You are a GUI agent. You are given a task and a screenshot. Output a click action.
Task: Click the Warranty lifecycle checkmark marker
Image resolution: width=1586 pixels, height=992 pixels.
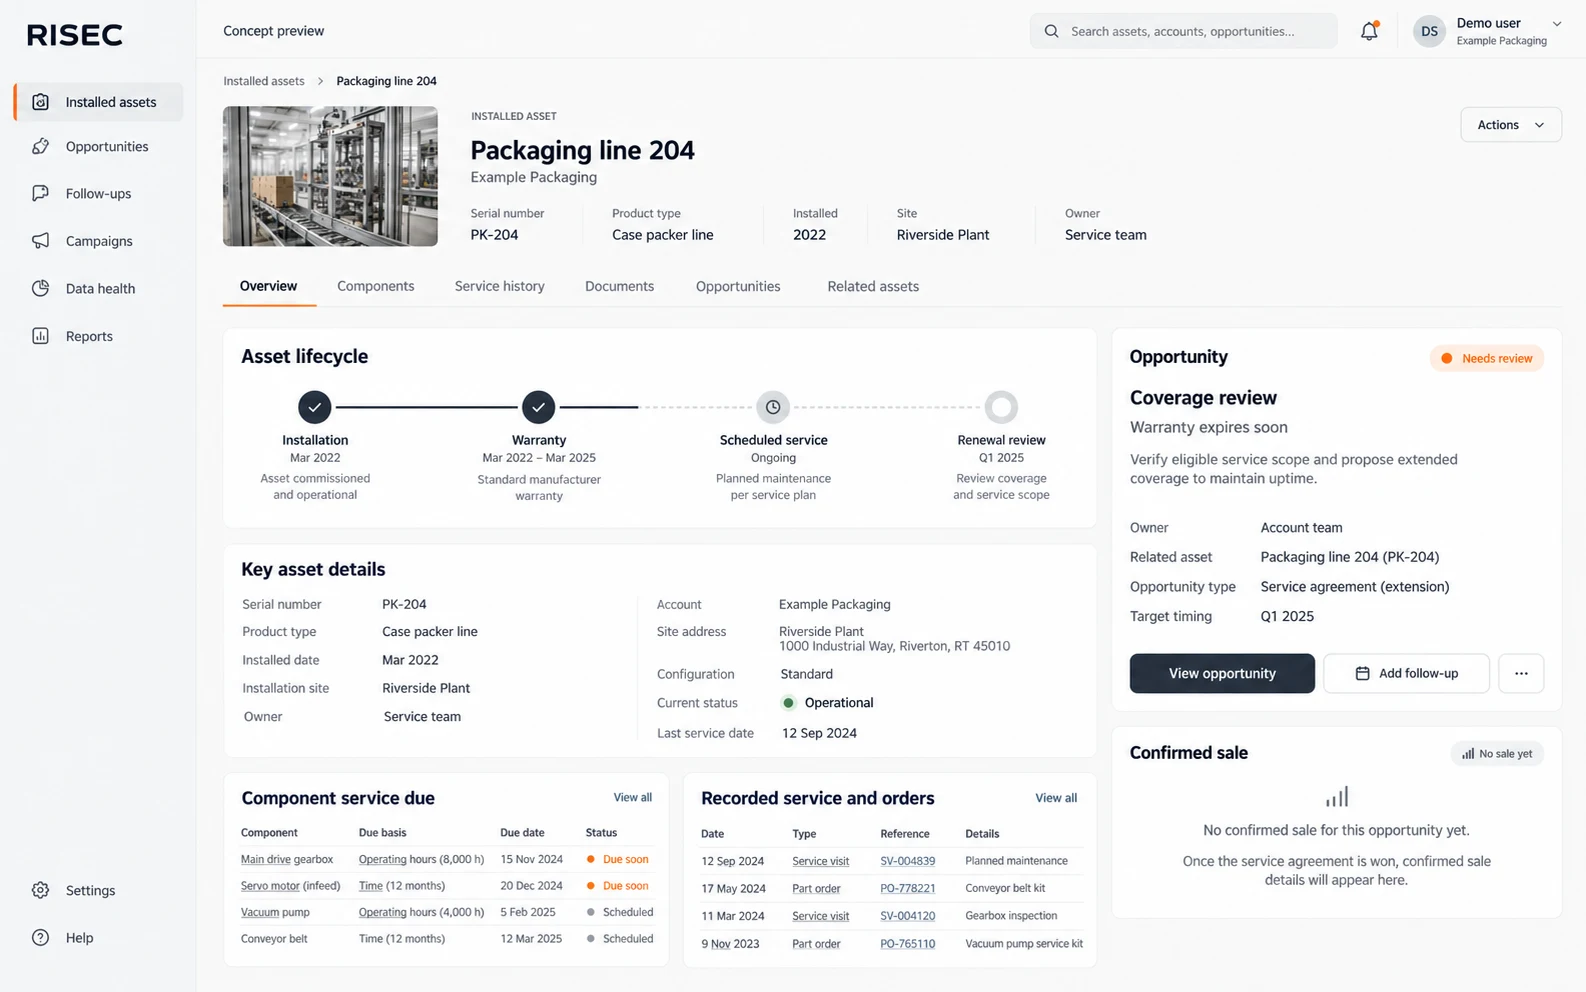539,407
